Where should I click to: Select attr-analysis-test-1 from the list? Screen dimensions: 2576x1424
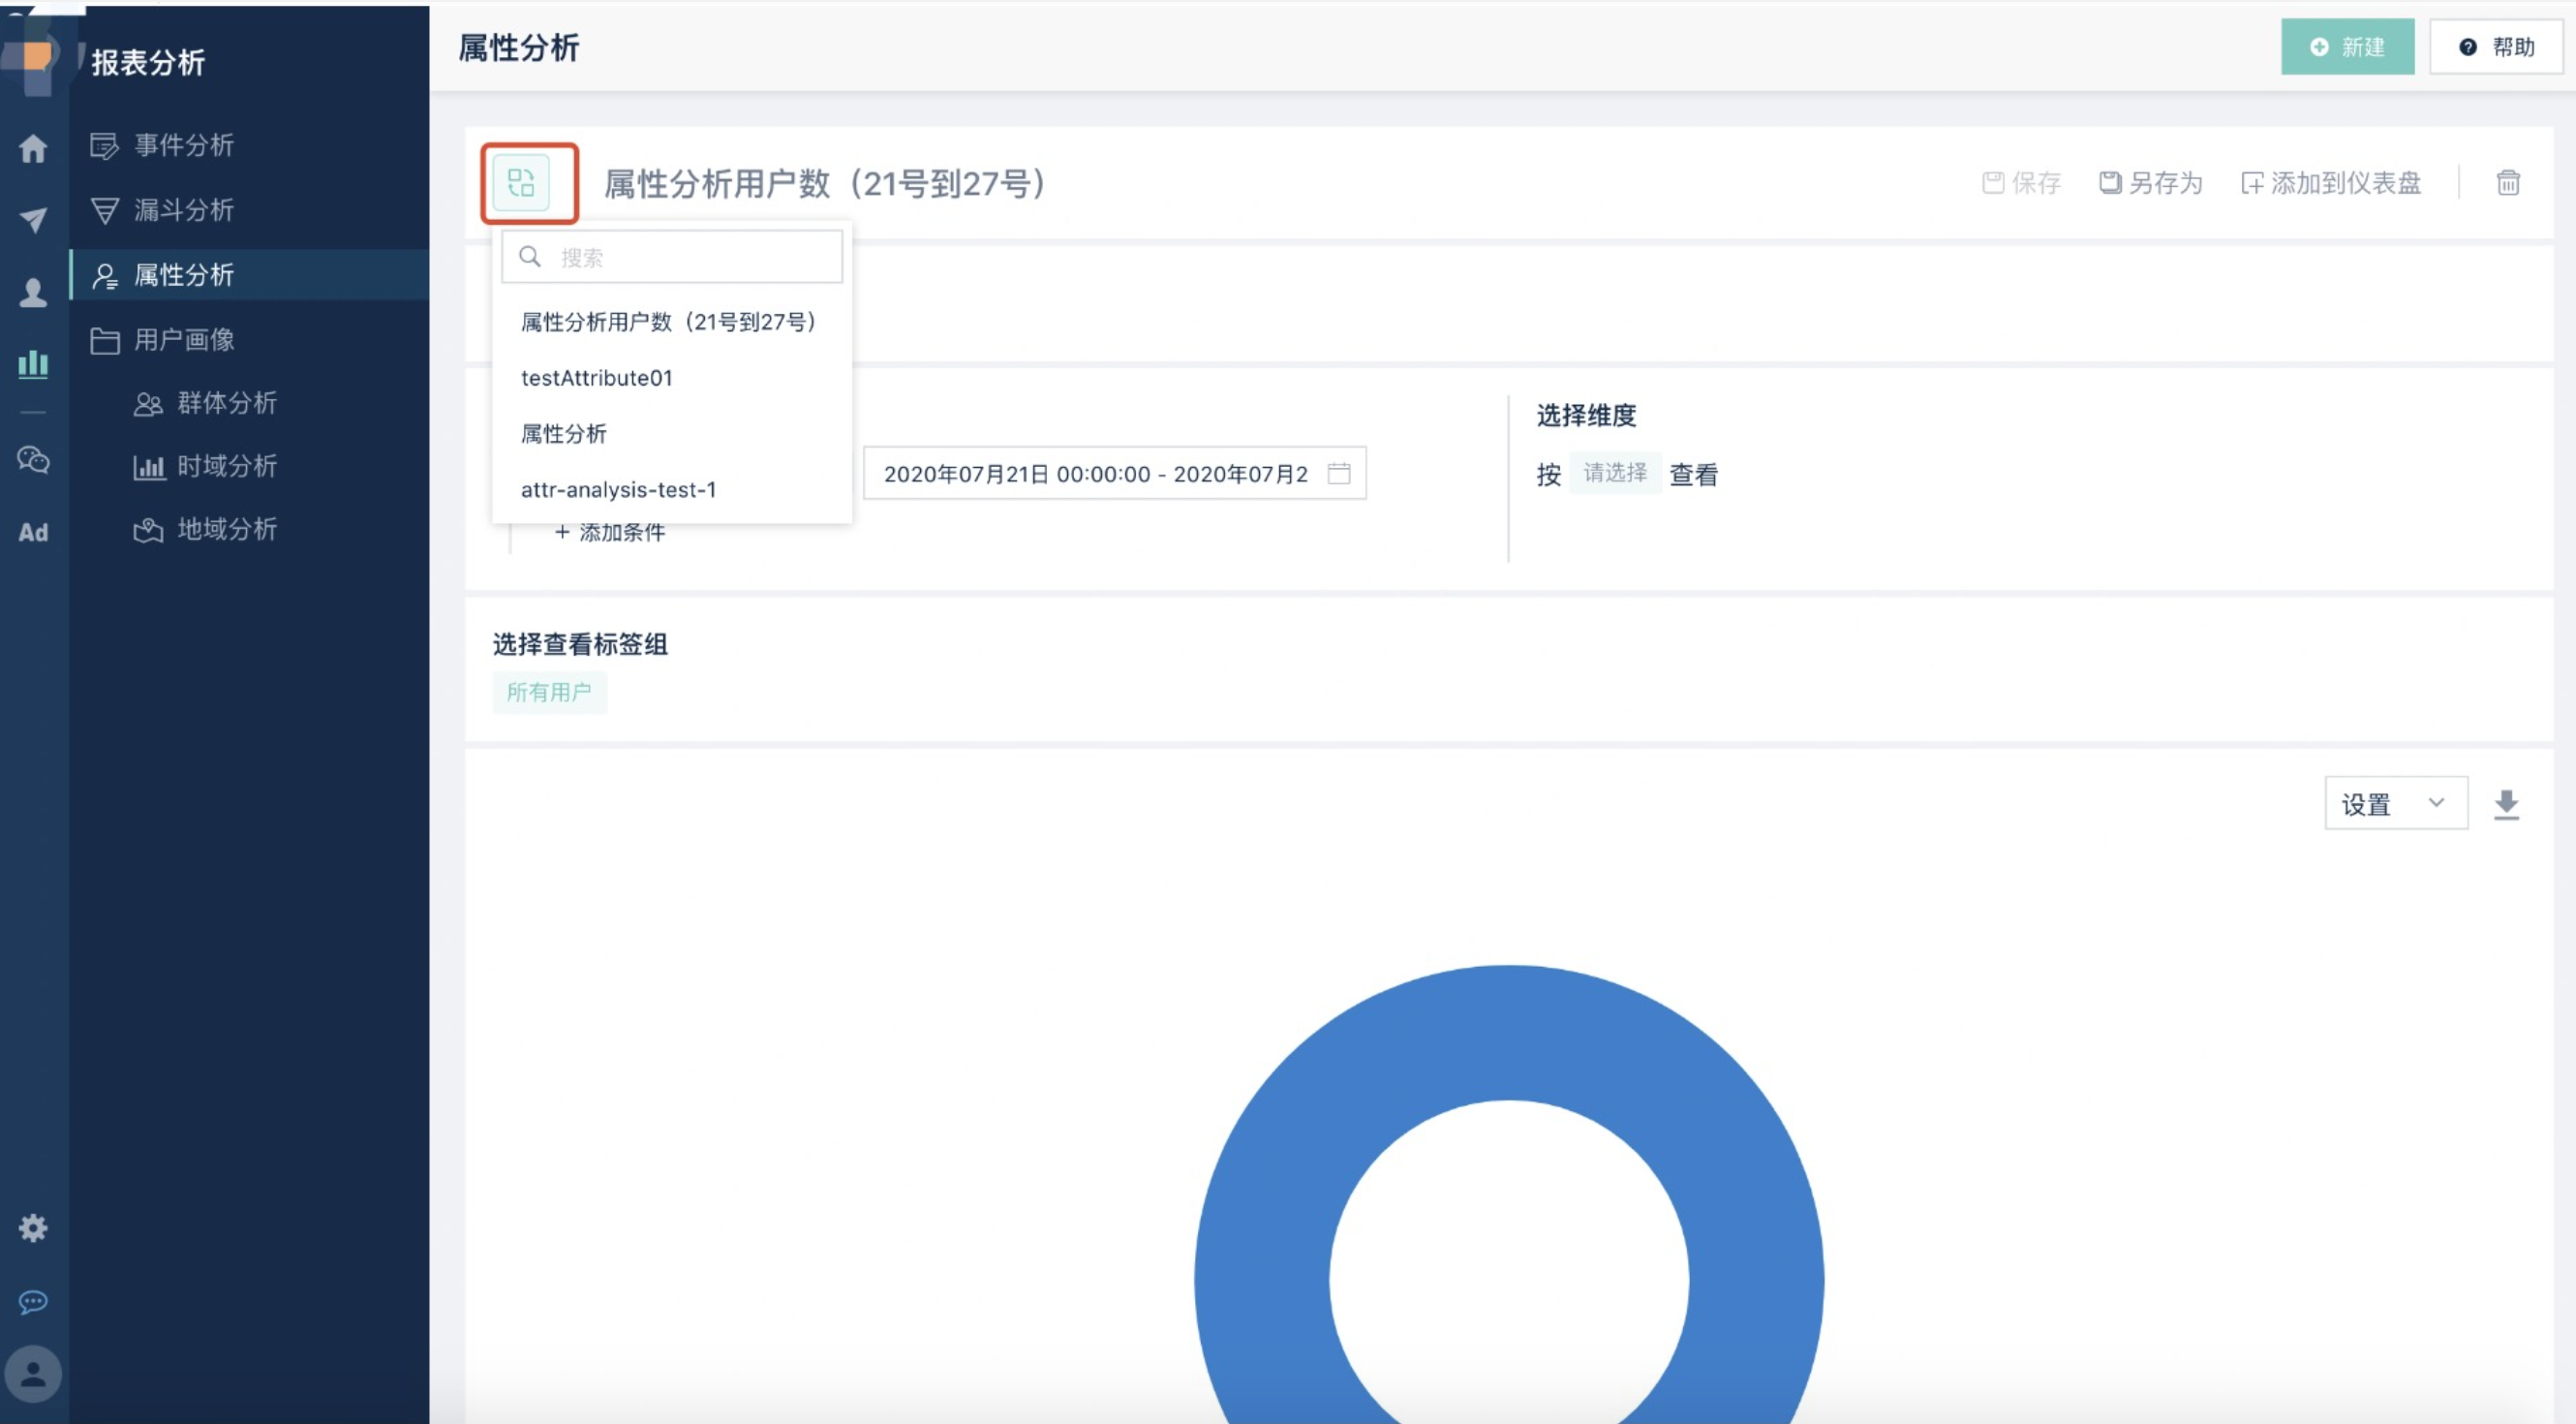672,490
